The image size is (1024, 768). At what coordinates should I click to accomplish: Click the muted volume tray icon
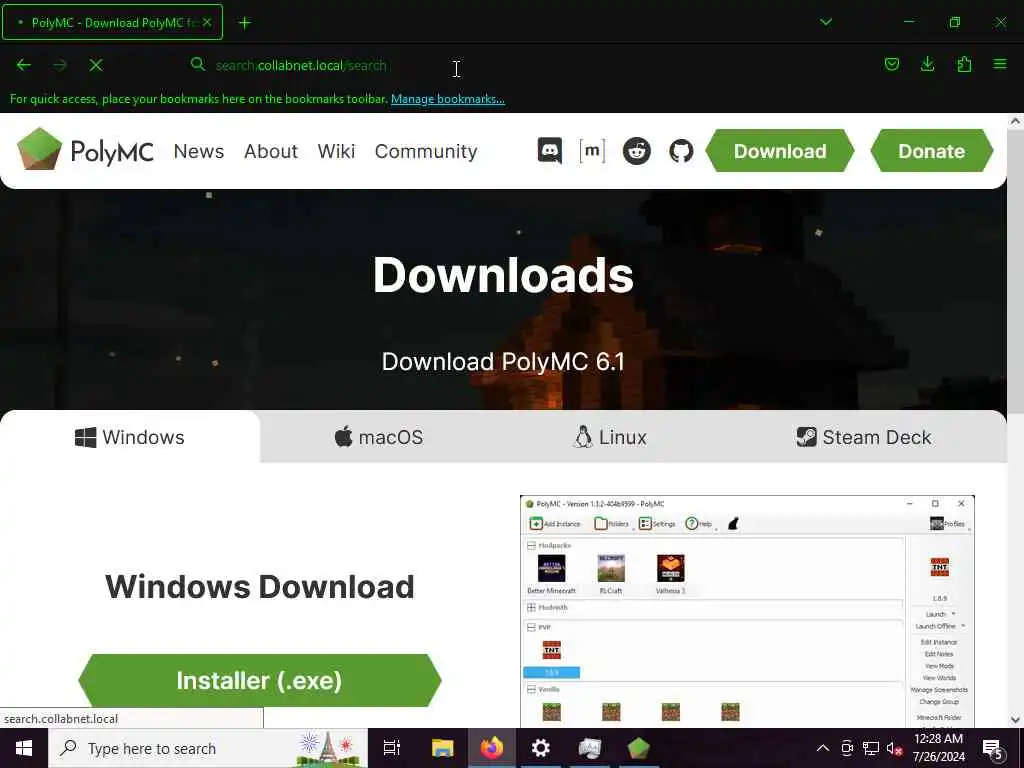(x=894, y=748)
